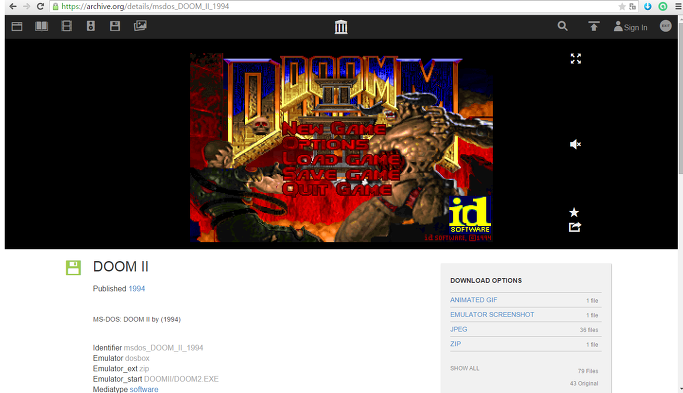
Task: Toggle the emulator mute speaker icon
Action: click(x=575, y=144)
